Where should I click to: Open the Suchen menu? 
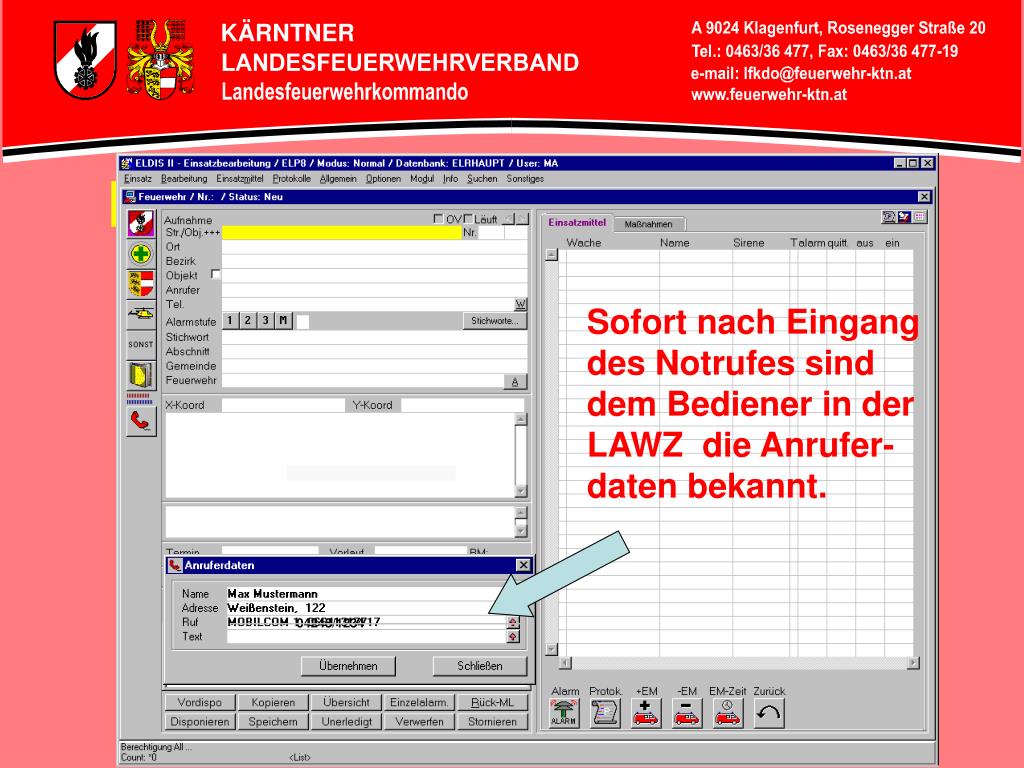(x=482, y=179)
